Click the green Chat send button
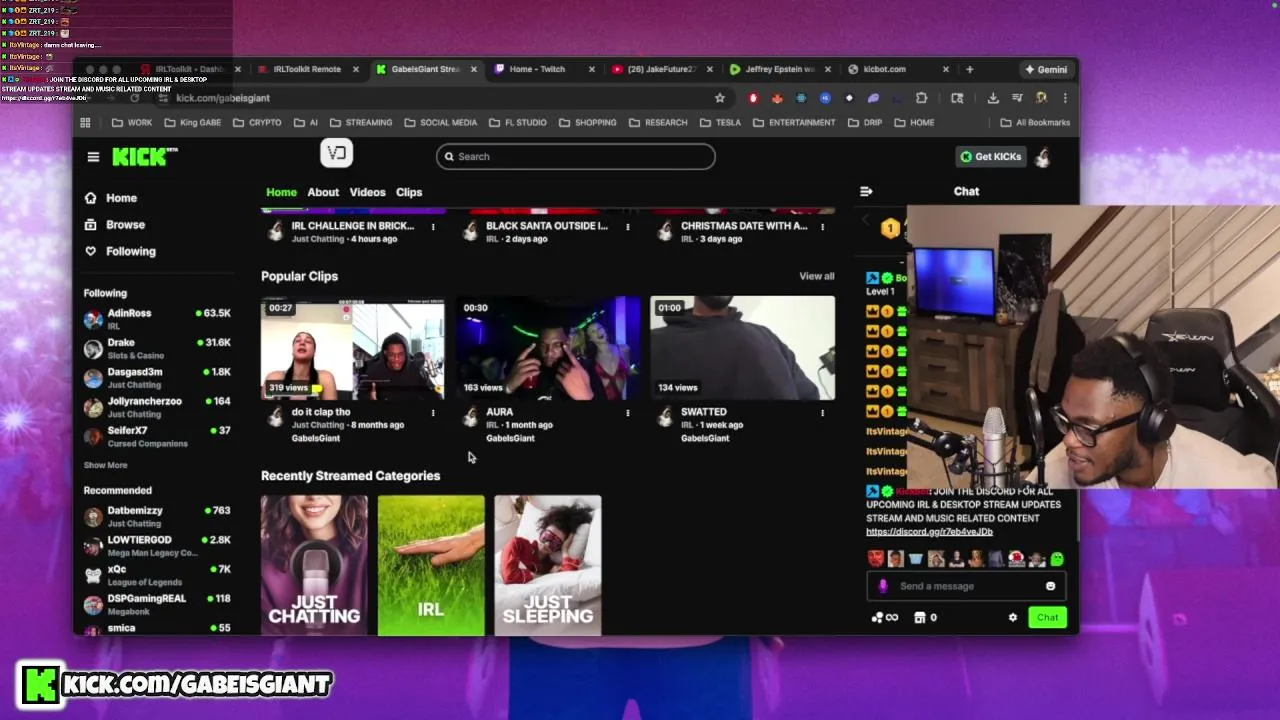Image resolution: width=1280 pixels, height=720 pixels. click(x=1047, y=617)
